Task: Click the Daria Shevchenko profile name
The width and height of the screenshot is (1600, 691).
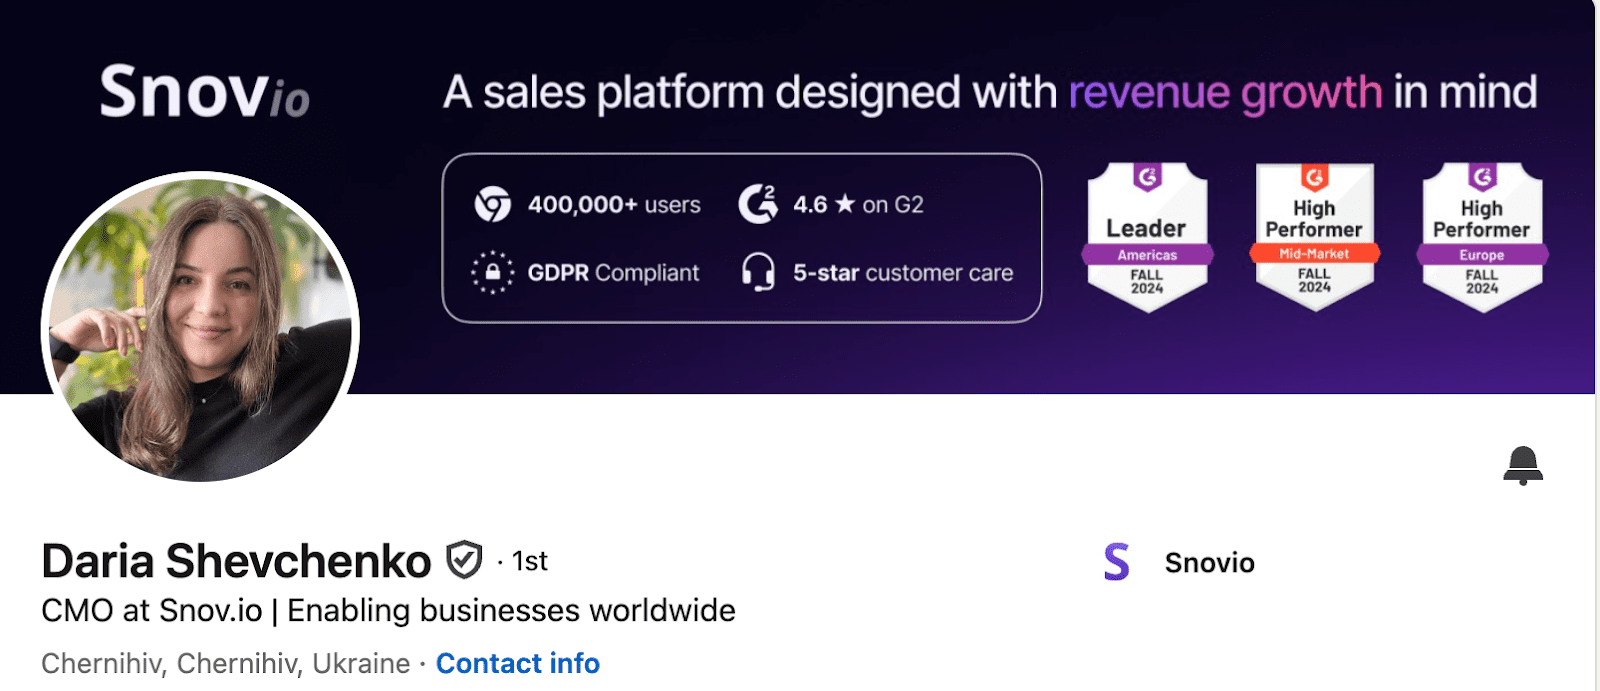Action: [236, 561]
